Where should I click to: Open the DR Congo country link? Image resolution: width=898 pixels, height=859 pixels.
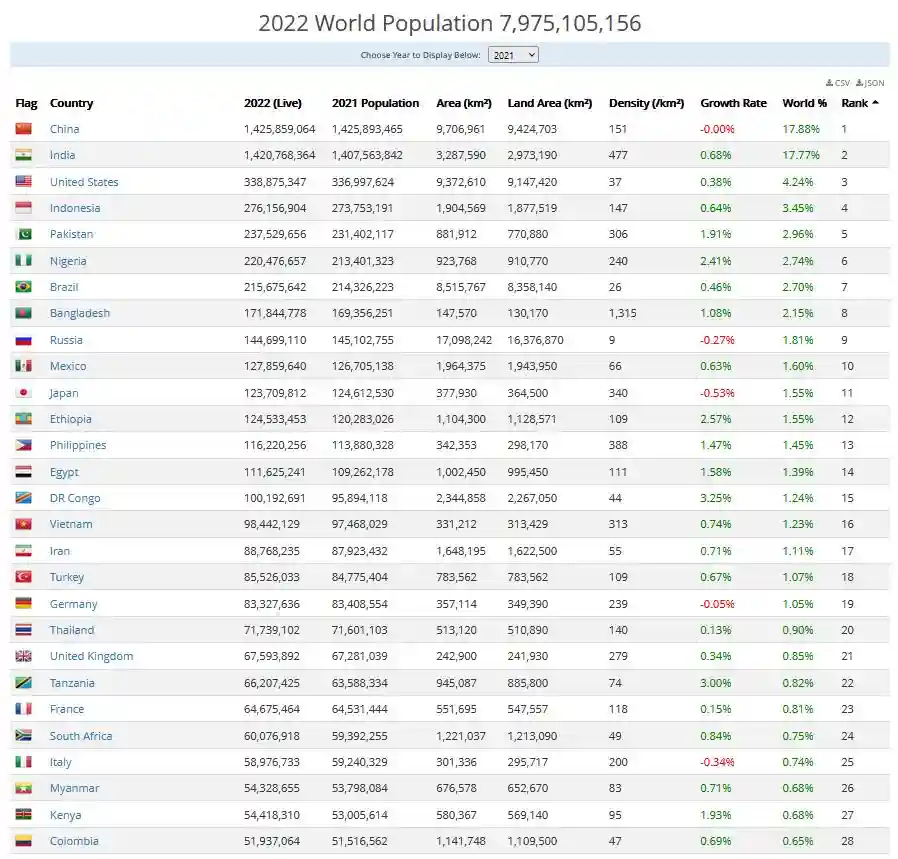click(75, 498)
